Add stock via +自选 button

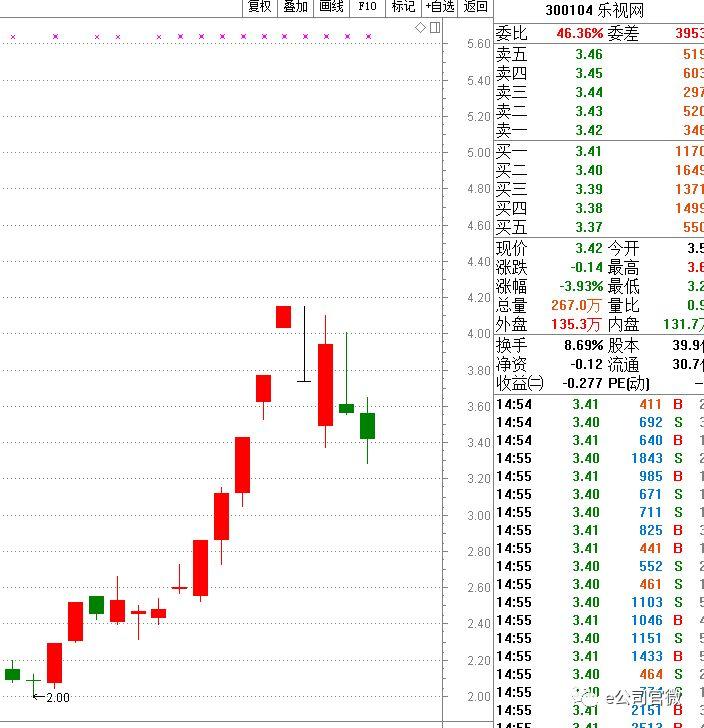click(x=439, y=7)
